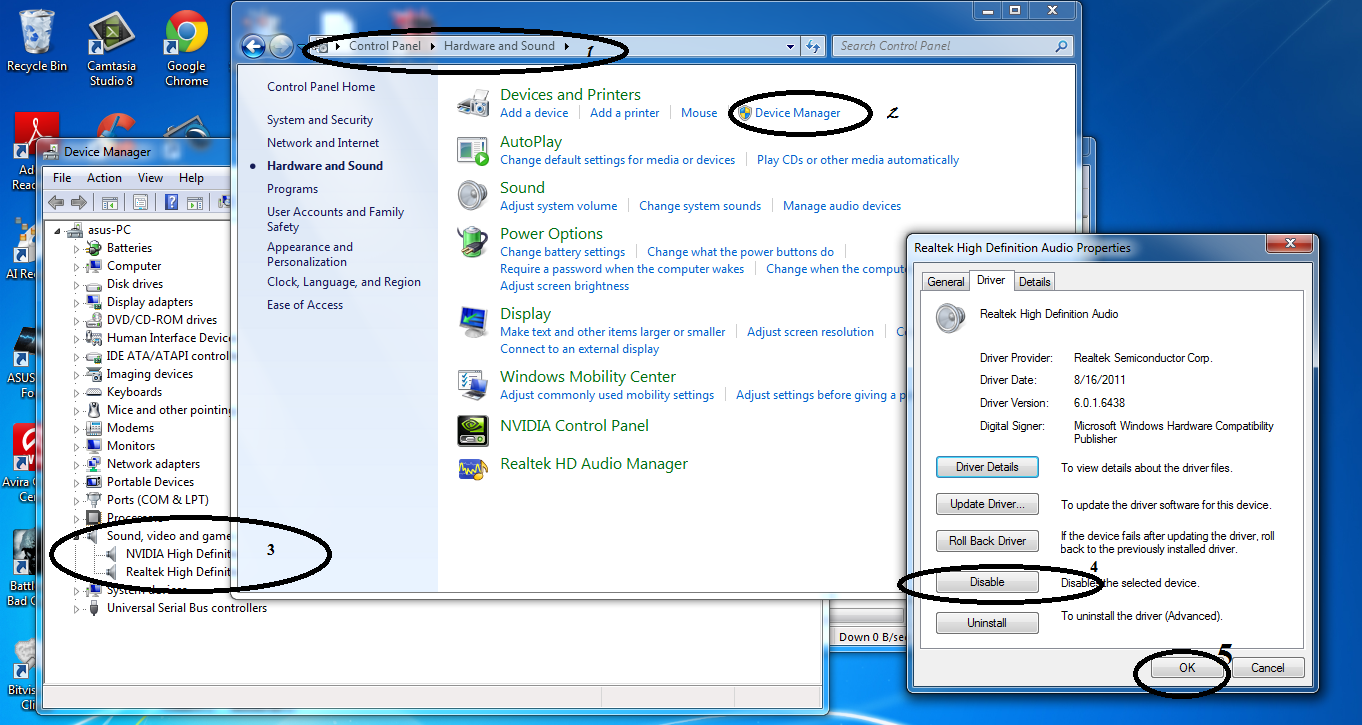Click Device Manager toolbar back arrow
This screenshot has height=725, width=1362.
pos(56,203)
